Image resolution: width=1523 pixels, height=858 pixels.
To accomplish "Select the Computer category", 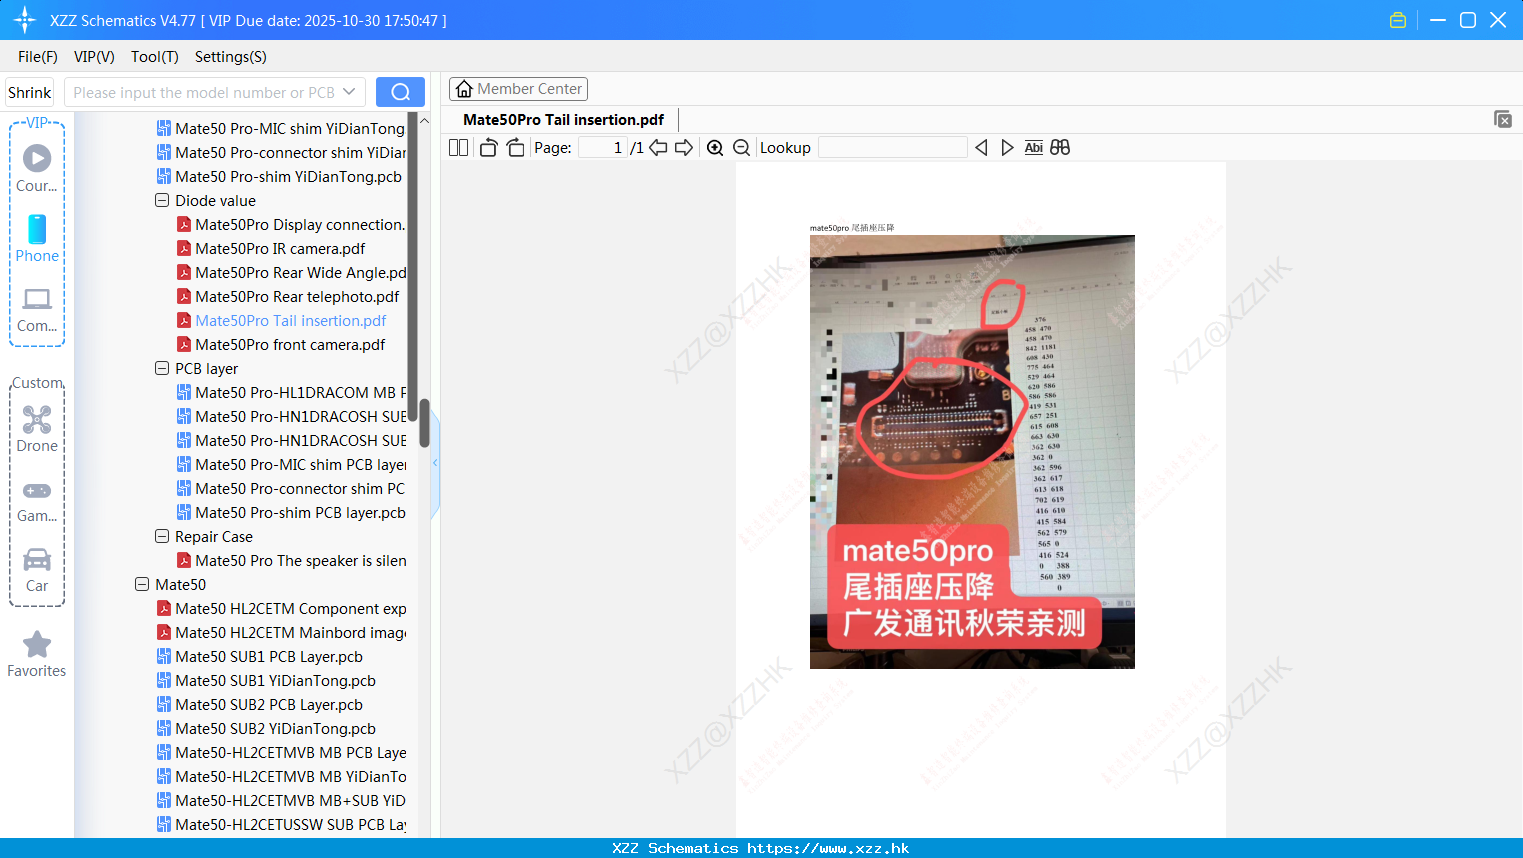I will [37, 310].
